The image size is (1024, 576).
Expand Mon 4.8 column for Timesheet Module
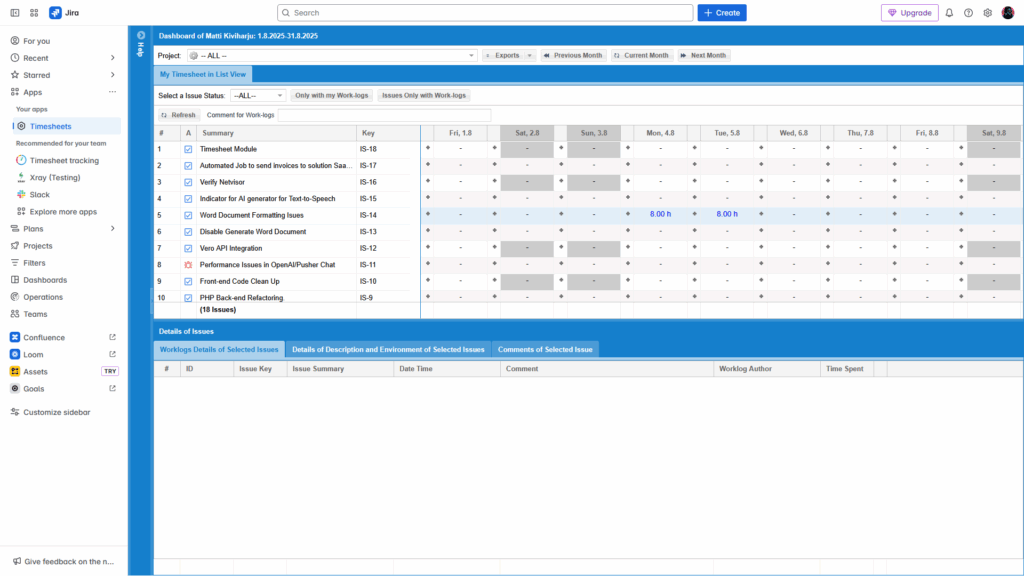628,148
